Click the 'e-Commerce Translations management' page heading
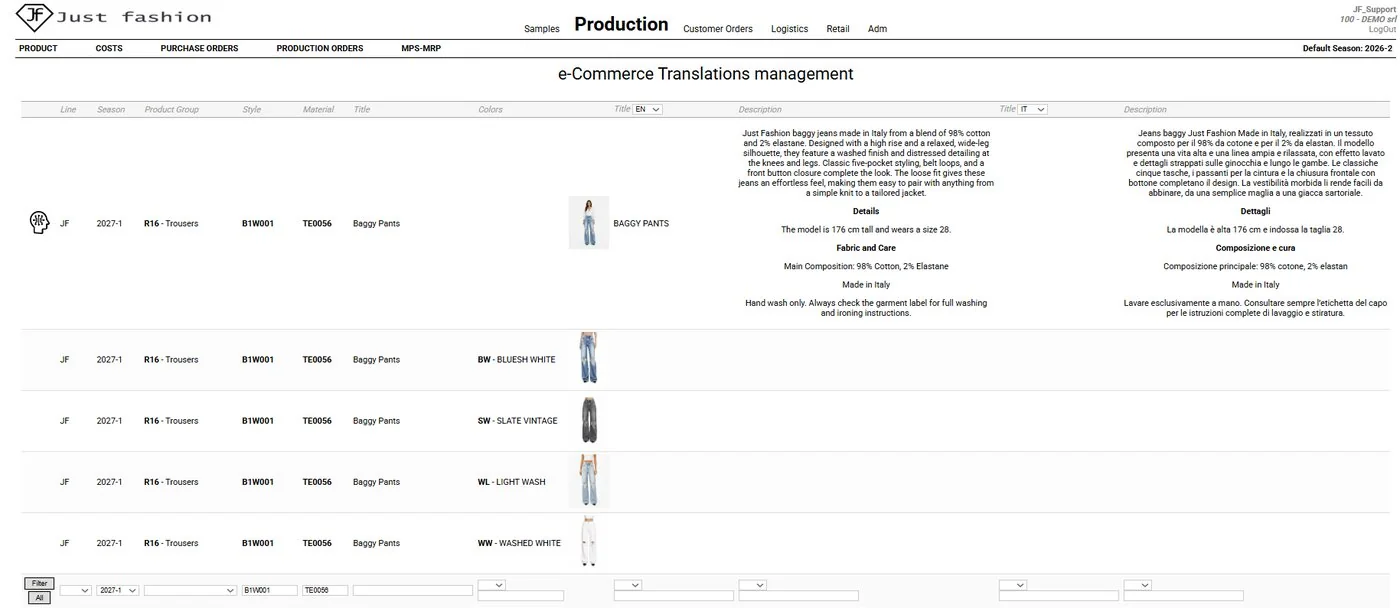Image resolution: width=1400 pixels, height=608 pixels. click(705, 74)
